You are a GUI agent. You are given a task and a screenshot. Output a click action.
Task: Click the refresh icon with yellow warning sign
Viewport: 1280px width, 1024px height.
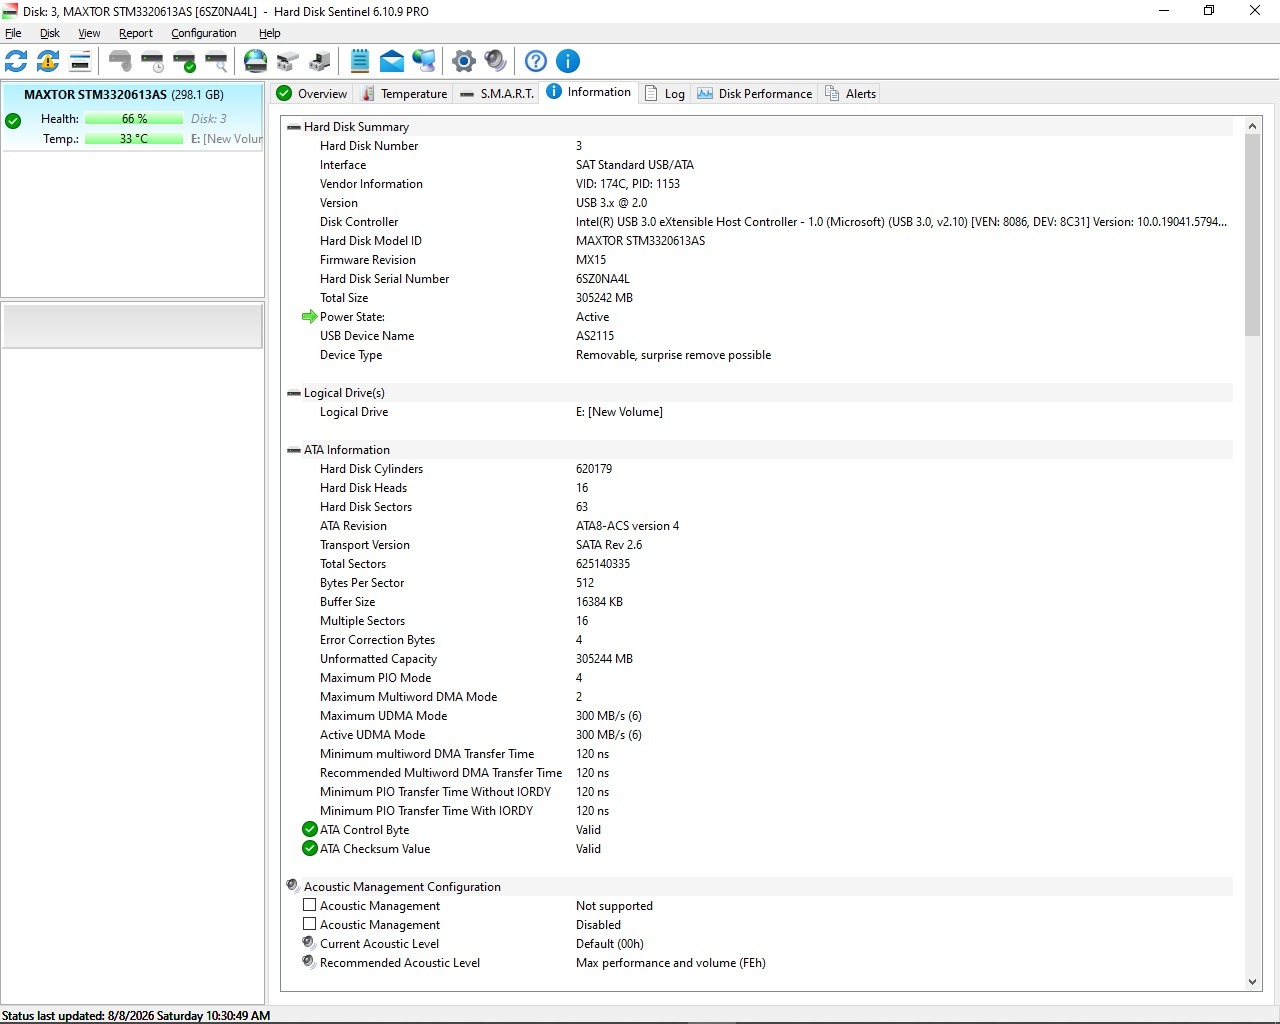click(48, 61)
